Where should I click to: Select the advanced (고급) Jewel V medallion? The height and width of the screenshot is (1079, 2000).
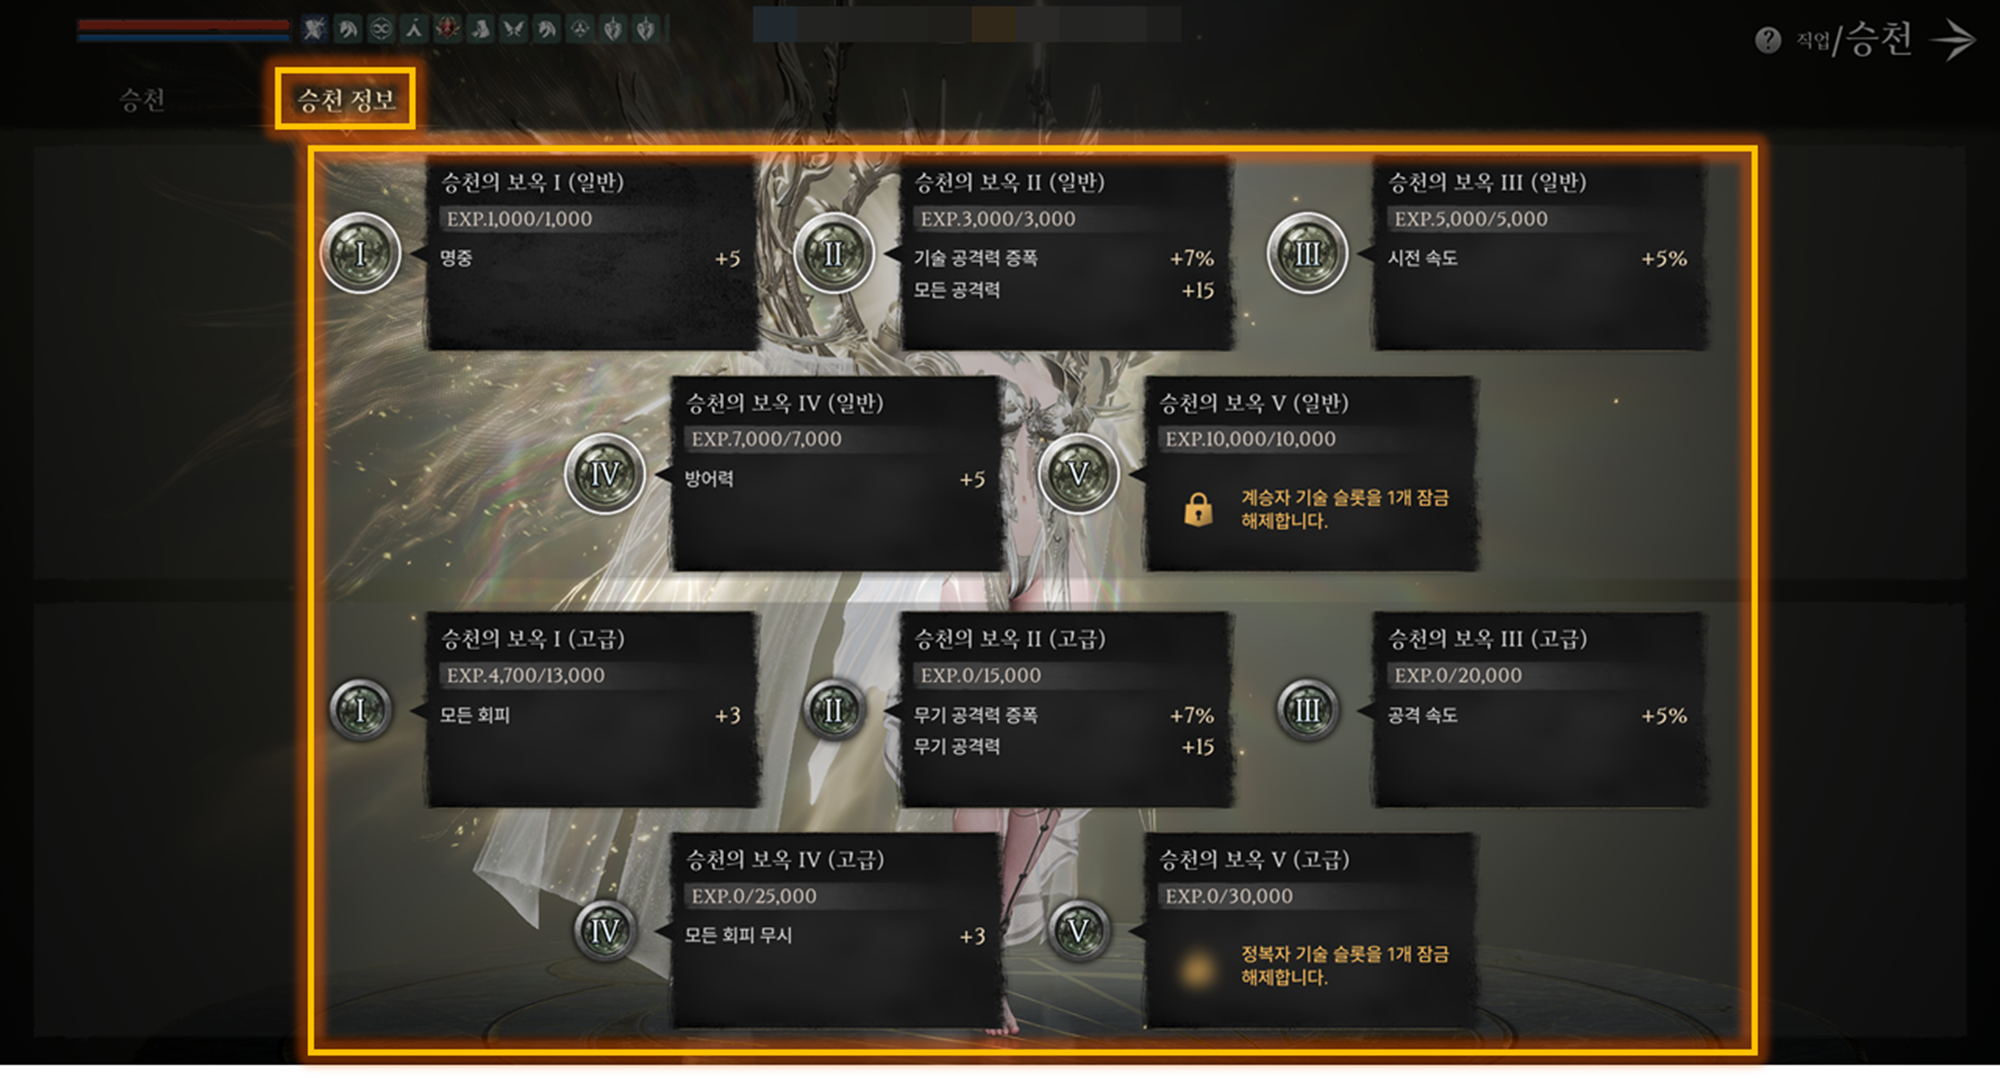pyautogui.click(x=1078, y=931)
